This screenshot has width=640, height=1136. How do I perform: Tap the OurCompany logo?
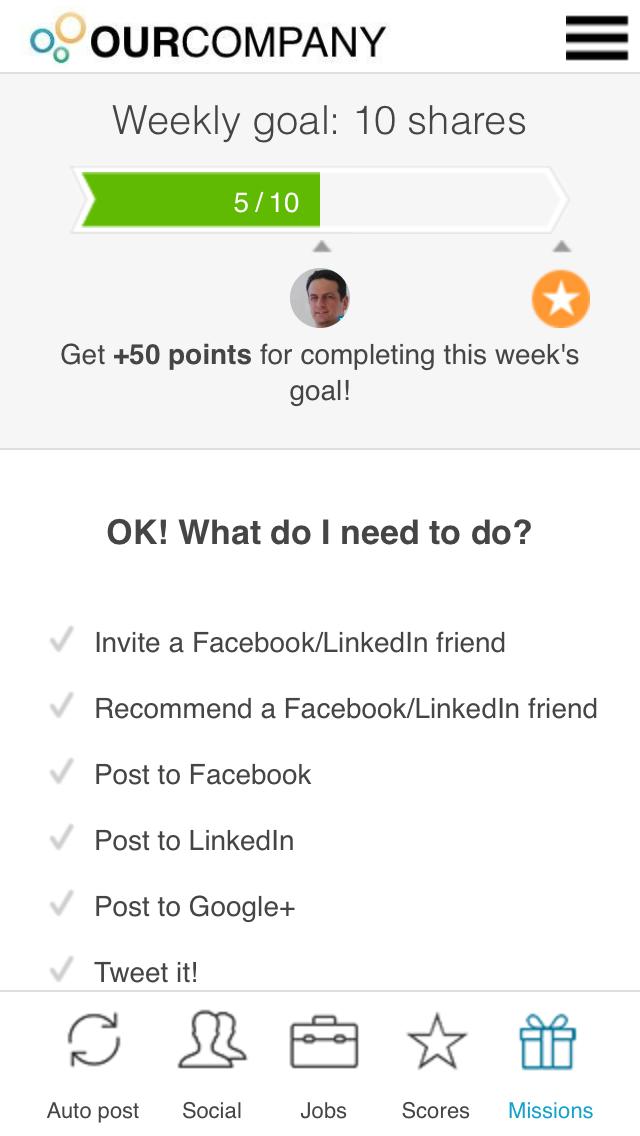pyautogui.click(x=208, y=38)
